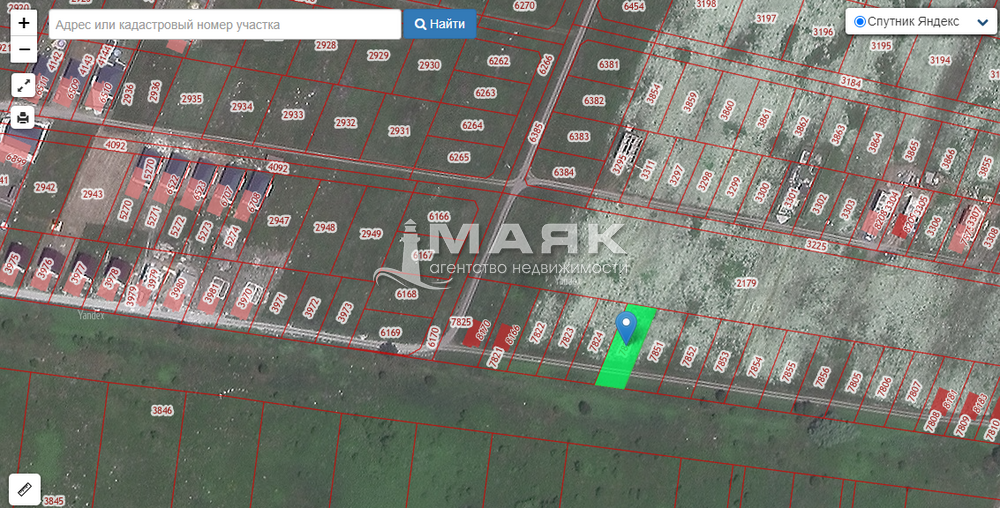Activate the ruler measurement tool
Screen dimensions: 1000x508
(x=25, y=490)
